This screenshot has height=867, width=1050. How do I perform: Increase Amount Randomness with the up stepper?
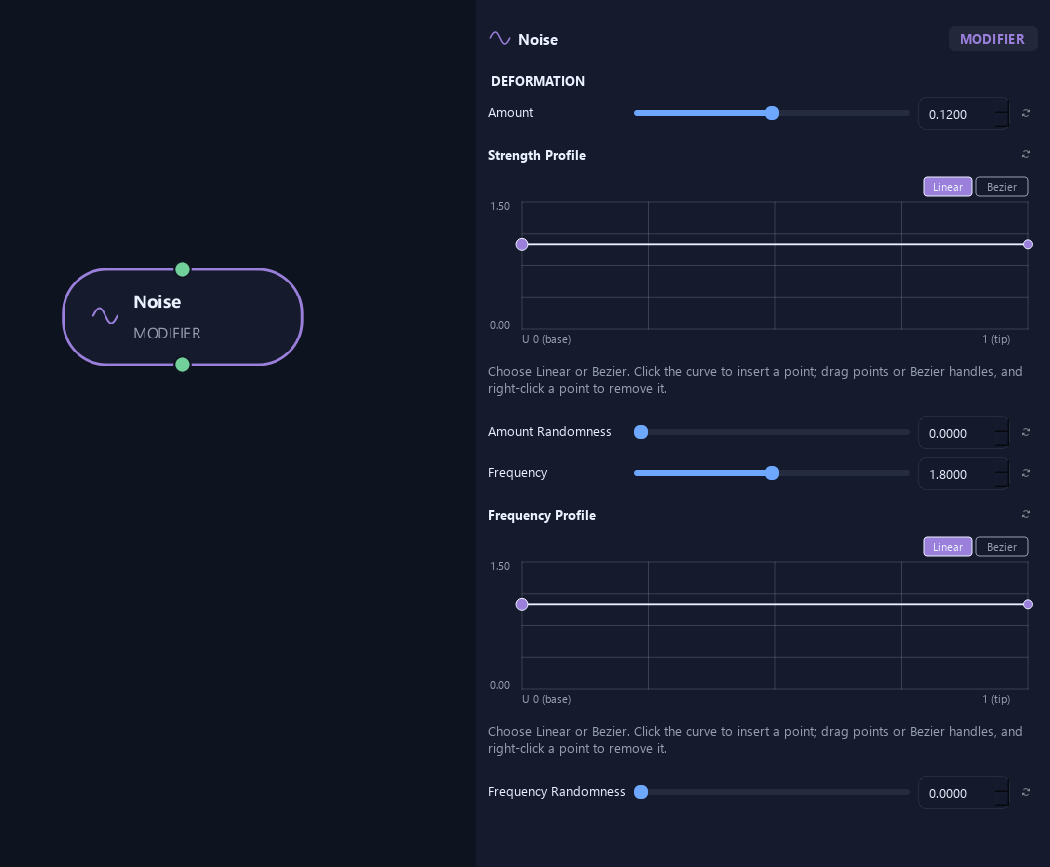(x=1001, y=426)
